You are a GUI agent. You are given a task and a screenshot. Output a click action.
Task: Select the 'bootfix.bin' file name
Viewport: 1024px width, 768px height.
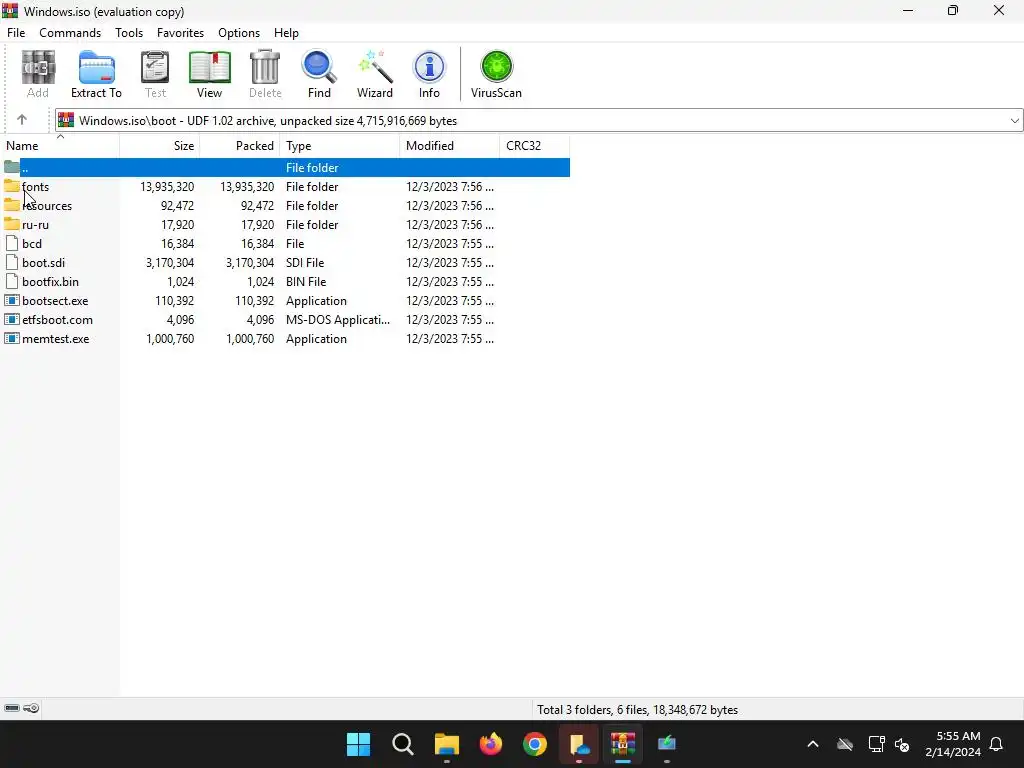click(50, 281)
